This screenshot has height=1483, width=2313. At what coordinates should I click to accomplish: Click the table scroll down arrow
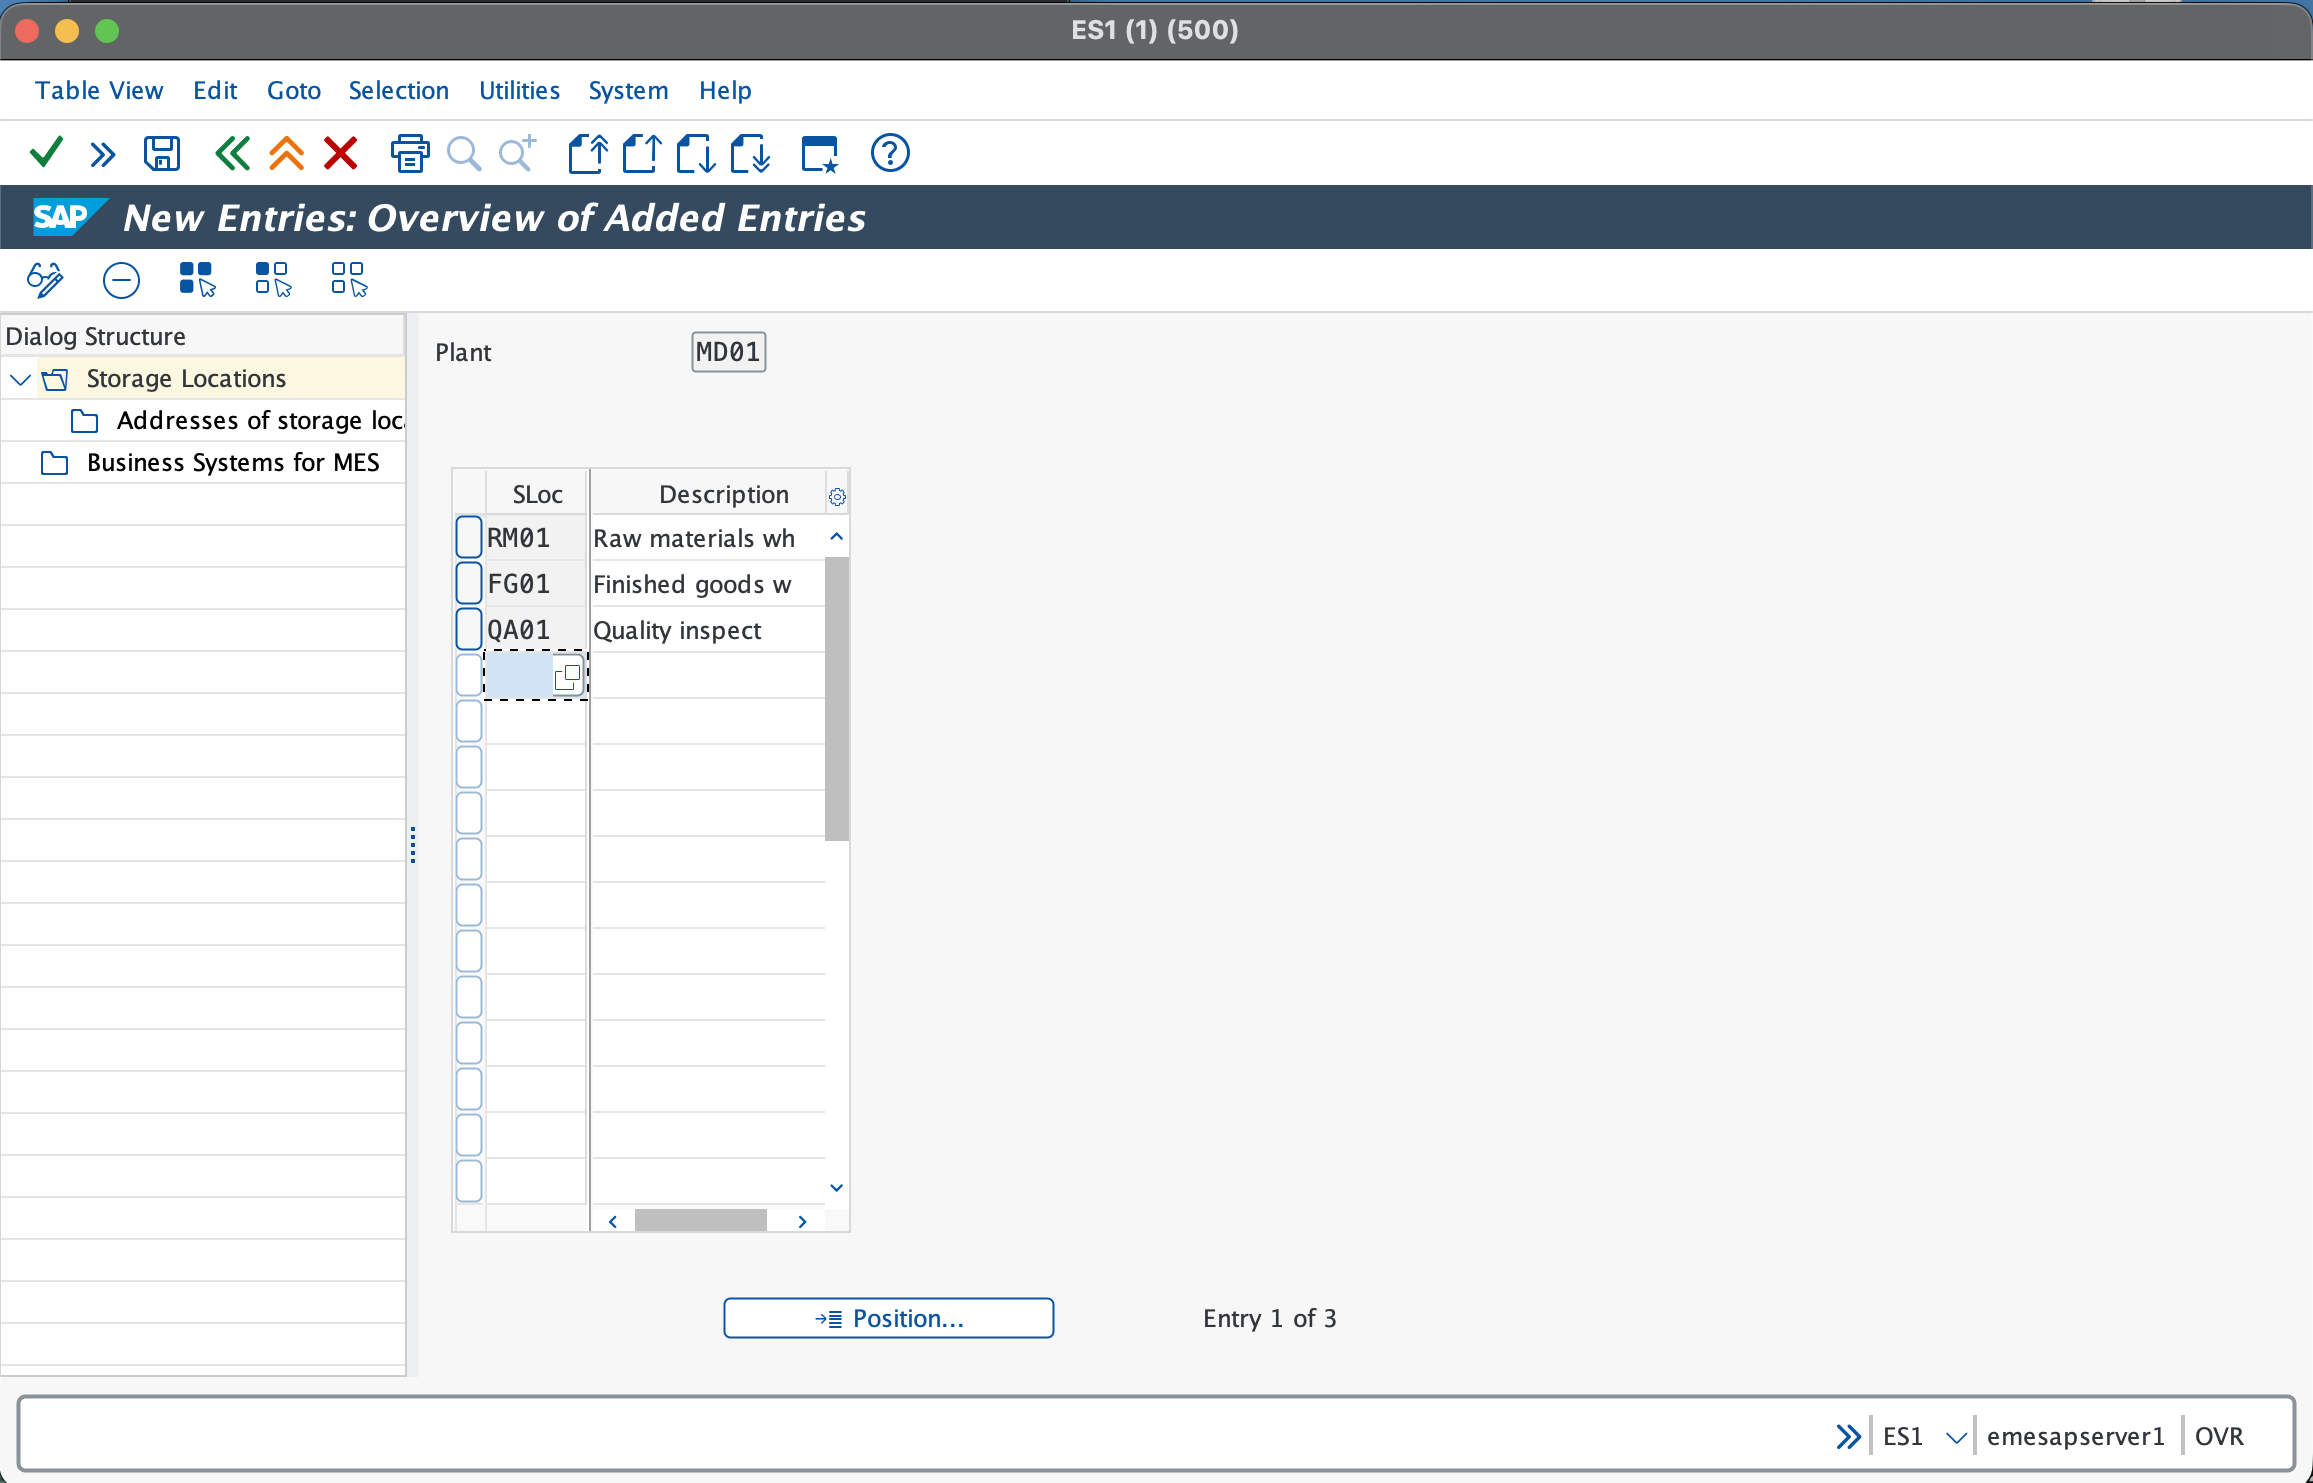(837, 1188)
